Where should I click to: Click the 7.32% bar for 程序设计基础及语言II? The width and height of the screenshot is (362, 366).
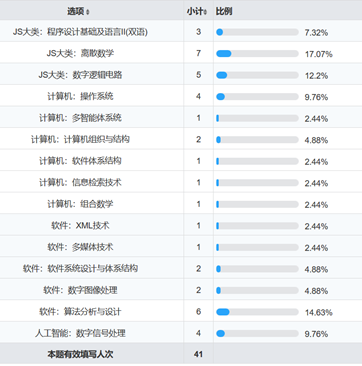[x=257, y=32]
